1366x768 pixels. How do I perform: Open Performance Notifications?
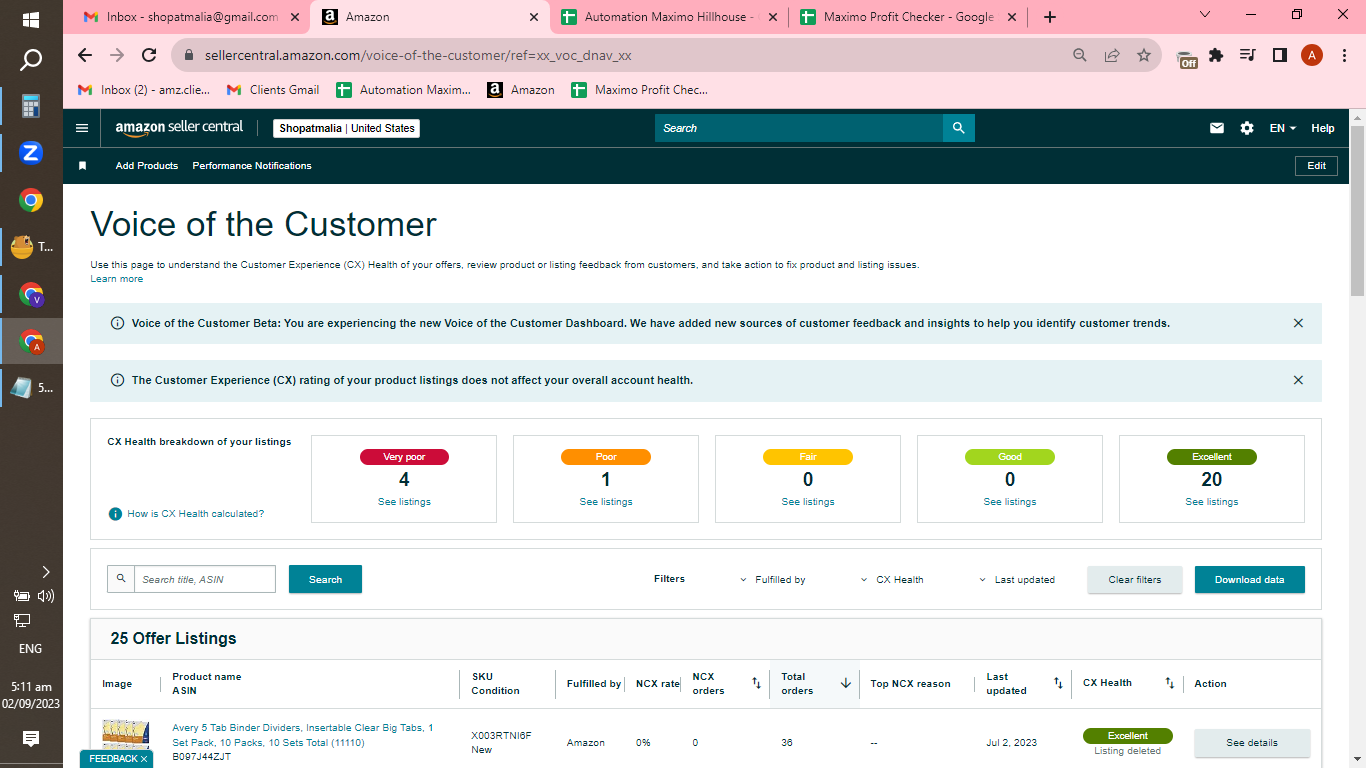(252, 166)
